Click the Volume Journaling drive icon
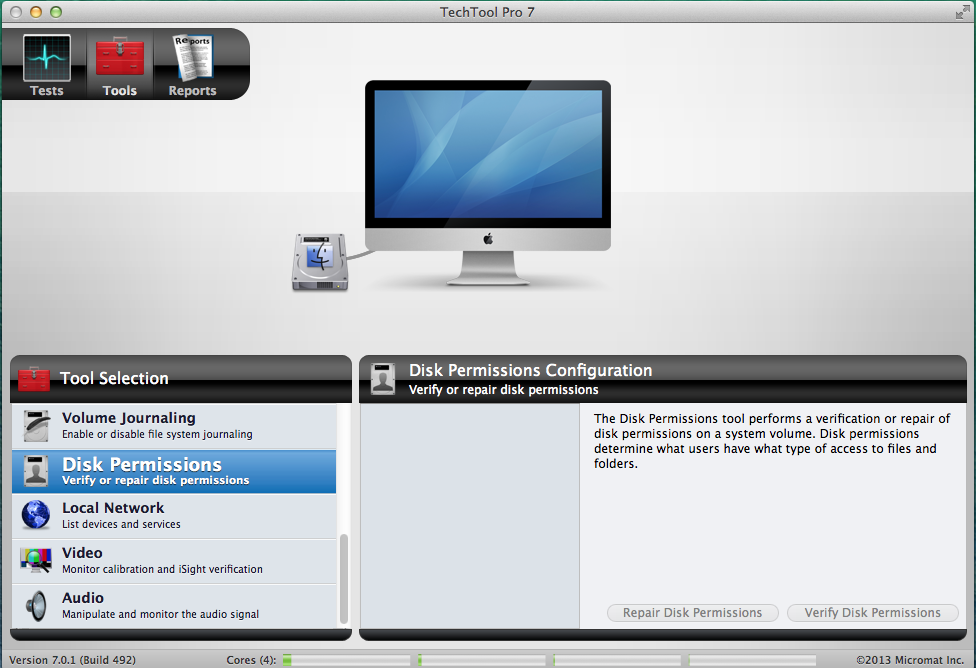976x668 pixels. click(x=36, y=426)
